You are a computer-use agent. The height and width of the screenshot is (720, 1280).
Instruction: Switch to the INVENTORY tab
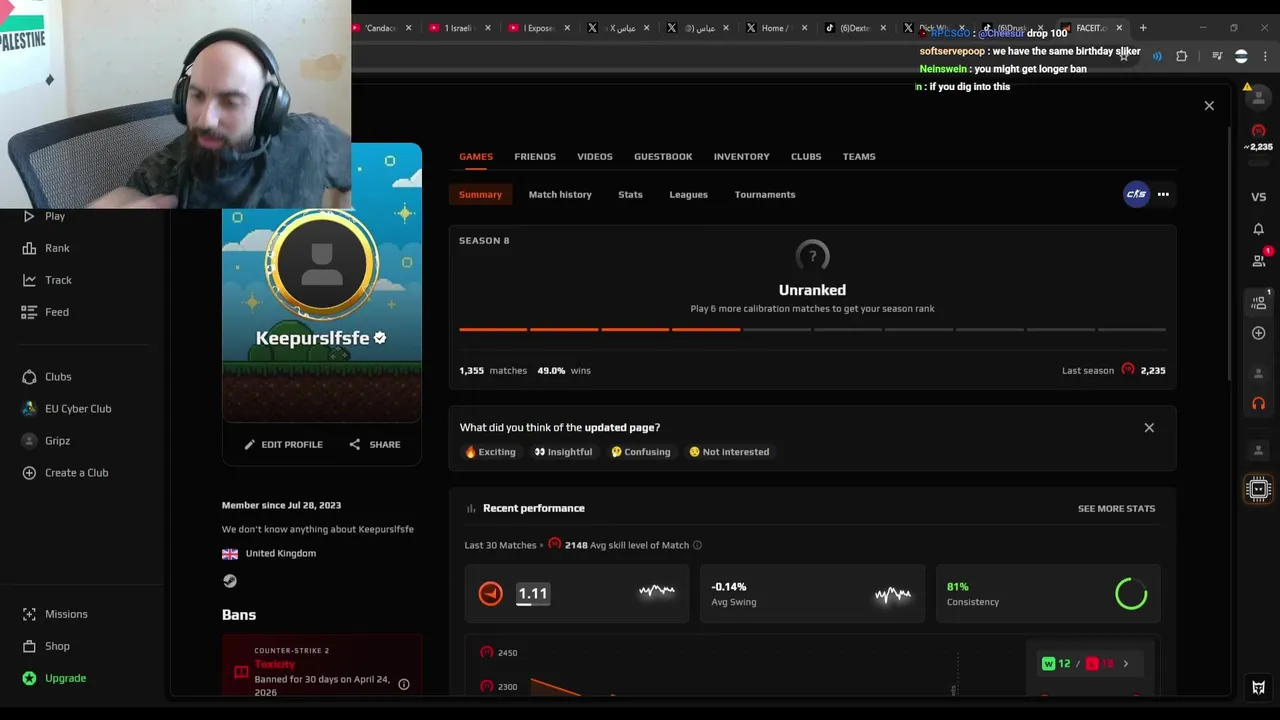[x=742, y=157]
